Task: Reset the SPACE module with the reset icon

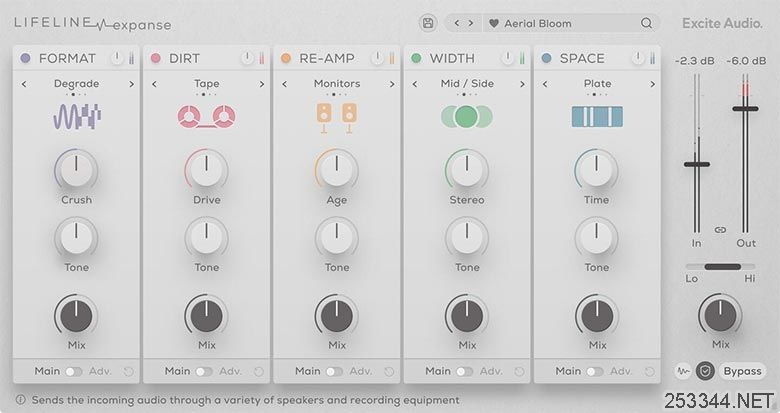Action: [649, 372]
